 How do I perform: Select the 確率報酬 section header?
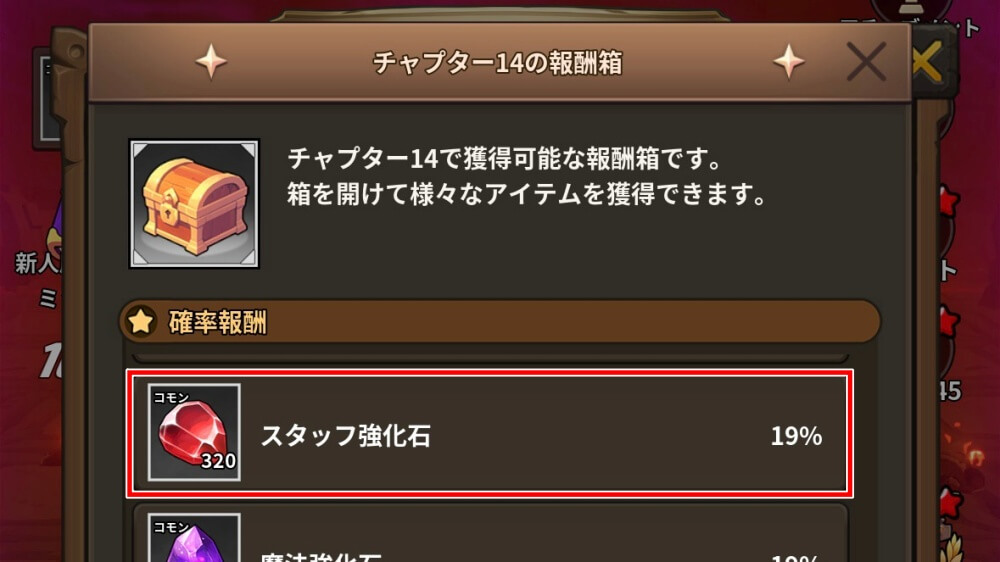[500, 322]
